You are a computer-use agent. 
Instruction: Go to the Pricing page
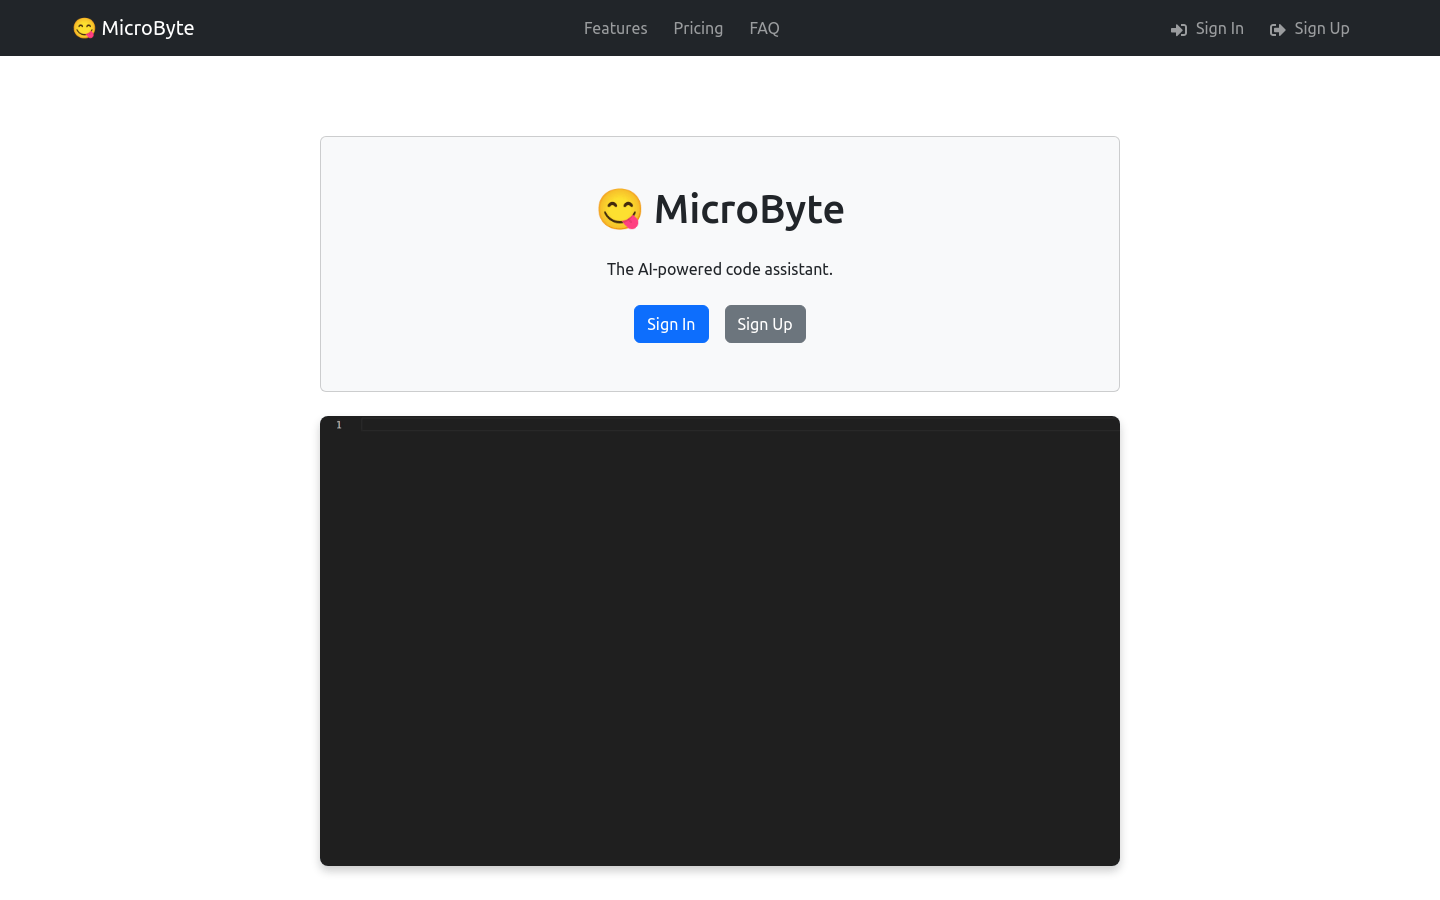coord(698,28)
